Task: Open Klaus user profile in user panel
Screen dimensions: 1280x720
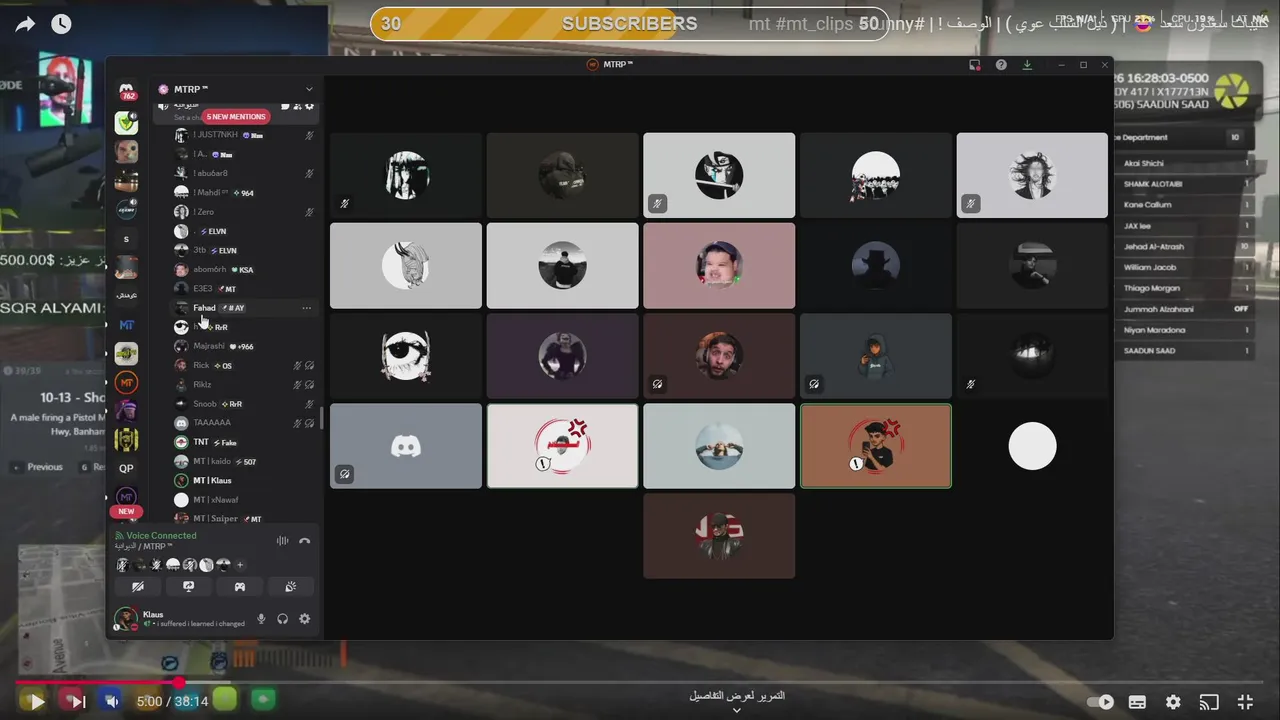Action: [x=180, y=619]
